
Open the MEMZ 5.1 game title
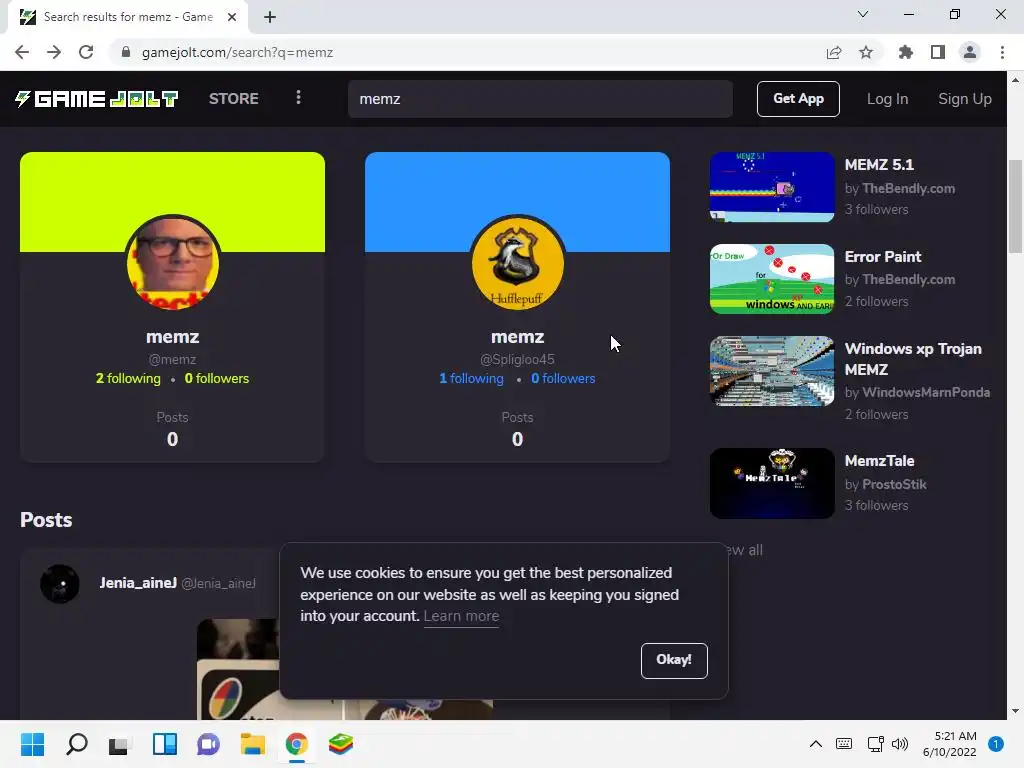tap(879, 165)
